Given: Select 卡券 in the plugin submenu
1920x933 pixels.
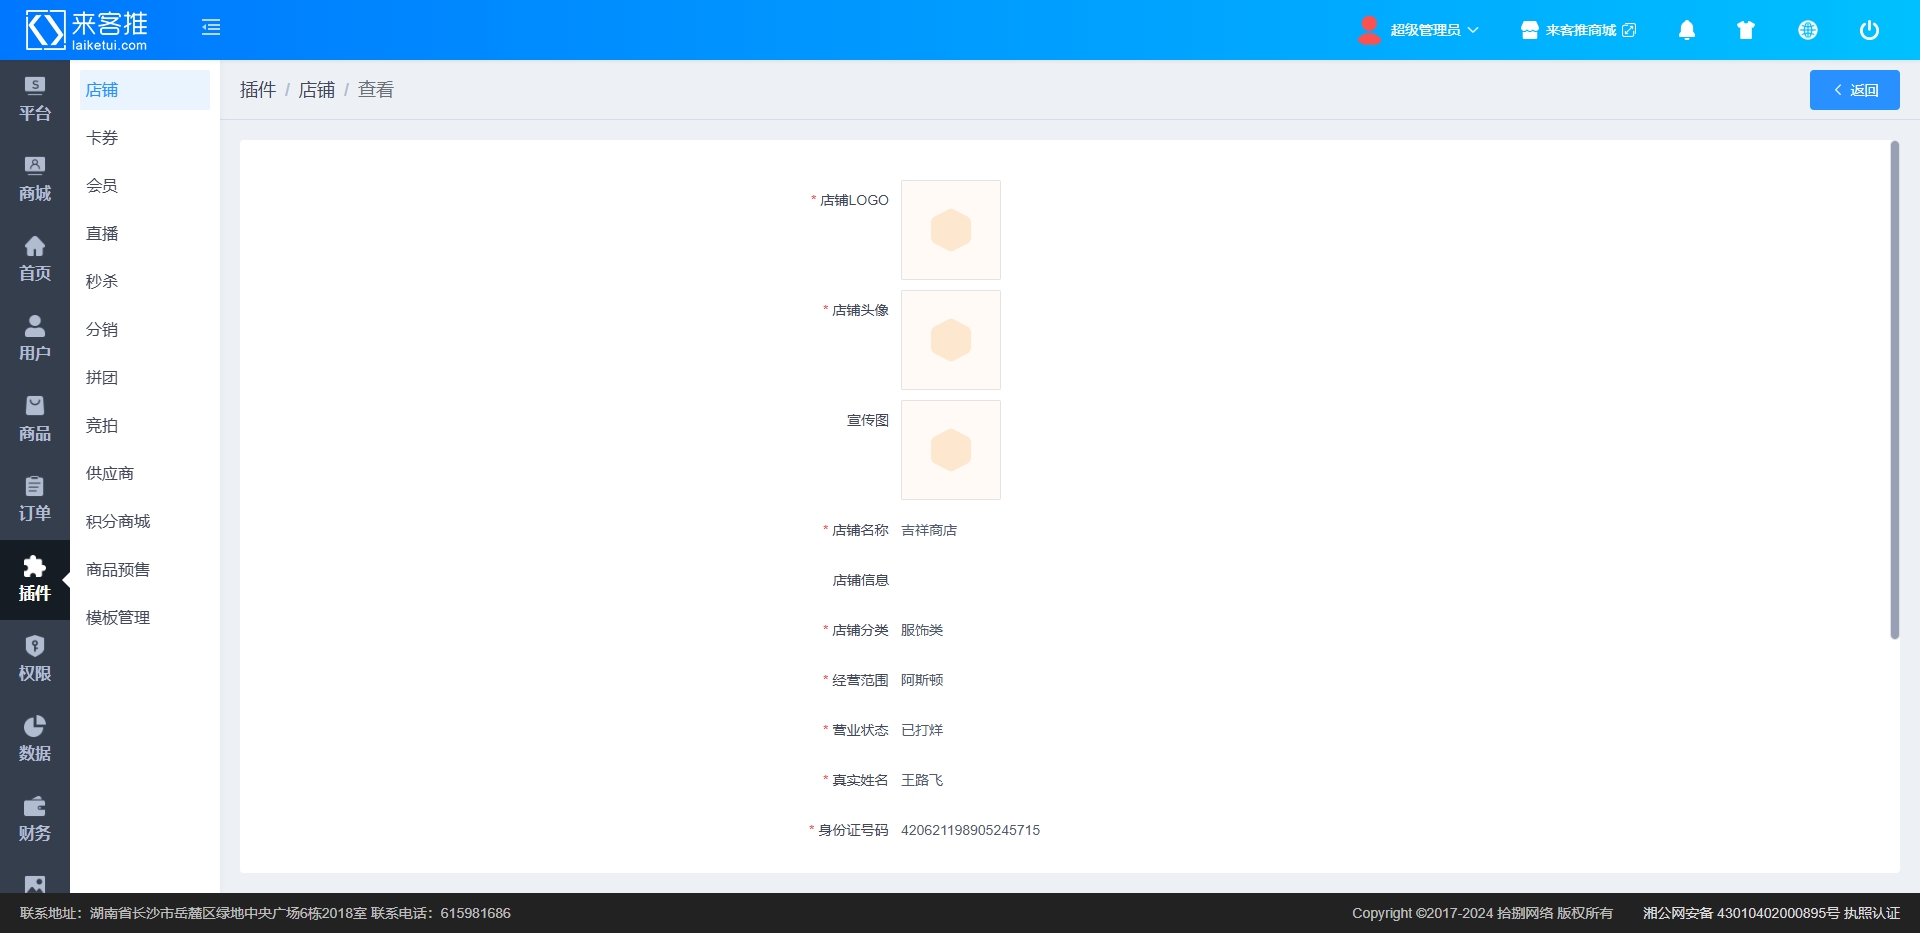Looking at the screenshot, I should [102, 138].
